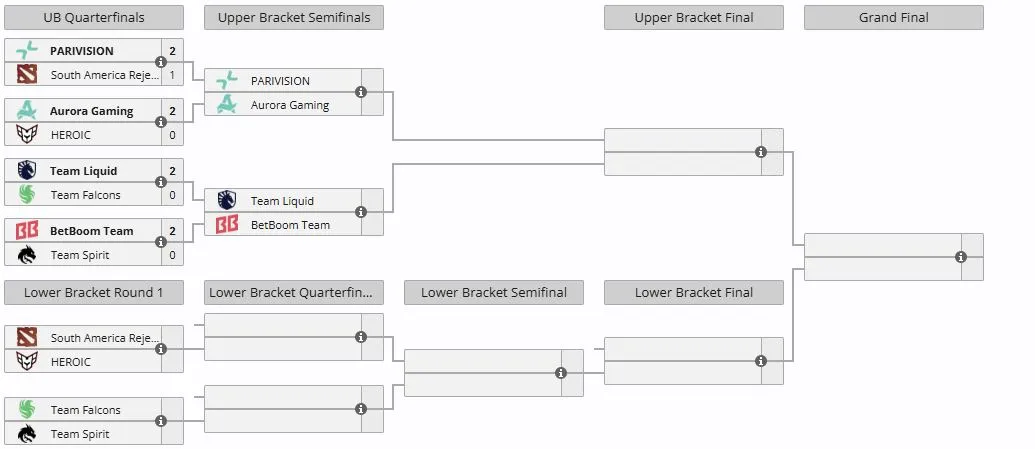Viewport: 1035px width, 449px height.
Task: Open PARIVISION team link in UB Quarterfinals
Action: (x=82, y=51)
